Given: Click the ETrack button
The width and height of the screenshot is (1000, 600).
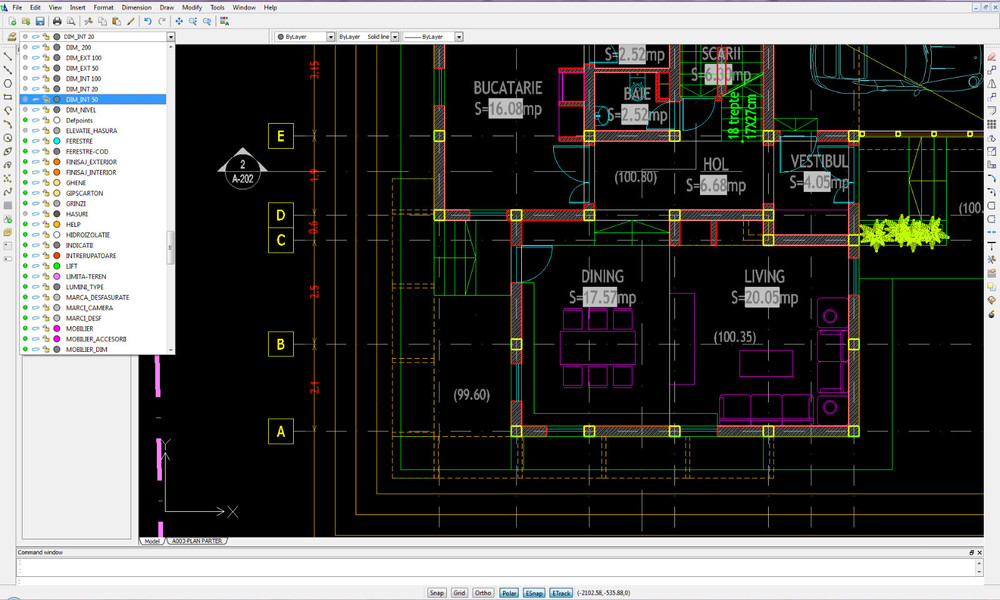Looking at the screenshot, I should coord(560,592).
